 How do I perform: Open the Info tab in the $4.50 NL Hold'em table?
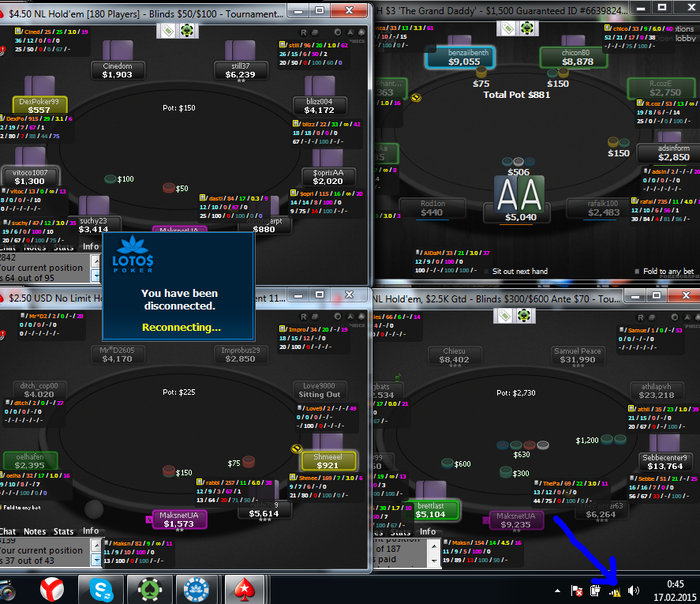tap(91, 246)
